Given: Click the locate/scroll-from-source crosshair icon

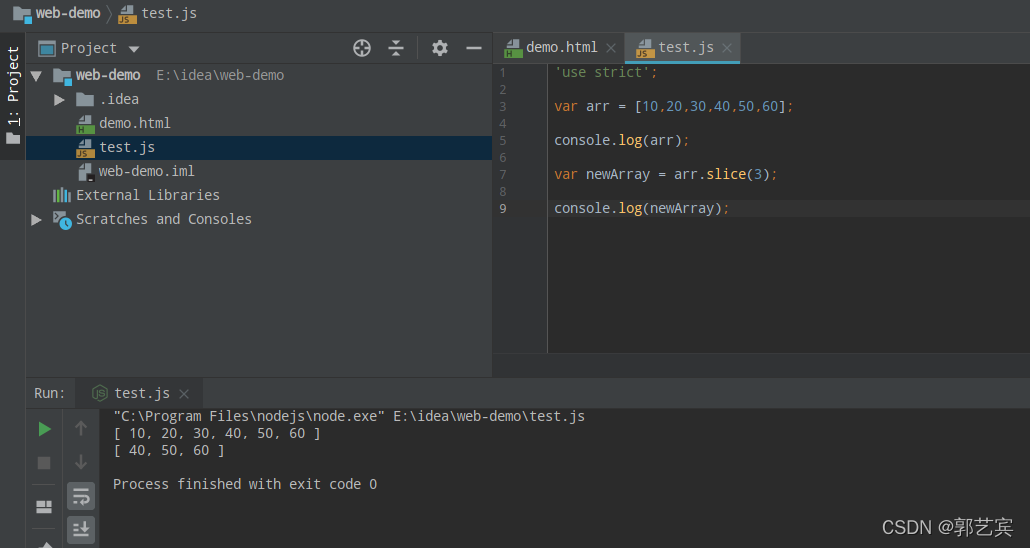Looking at the screenshot, I should click(x=362, y=48).
